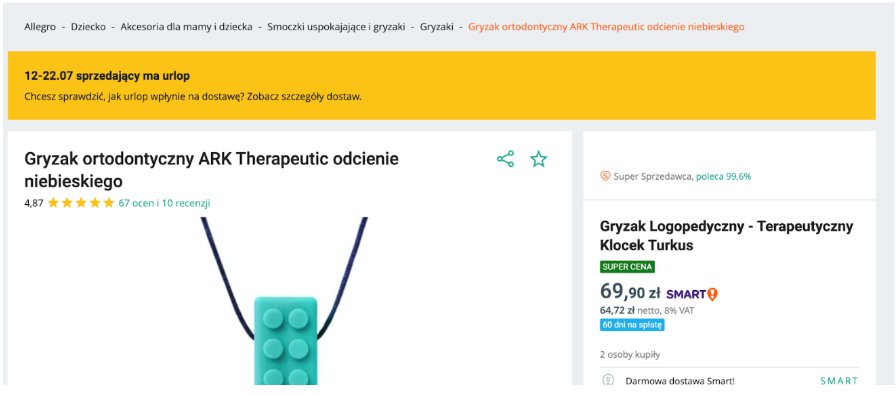Click the 60 dni na spłatę badge
Image resolution: width=896 pixels, height=396 pixels.
tap(632, 325)
